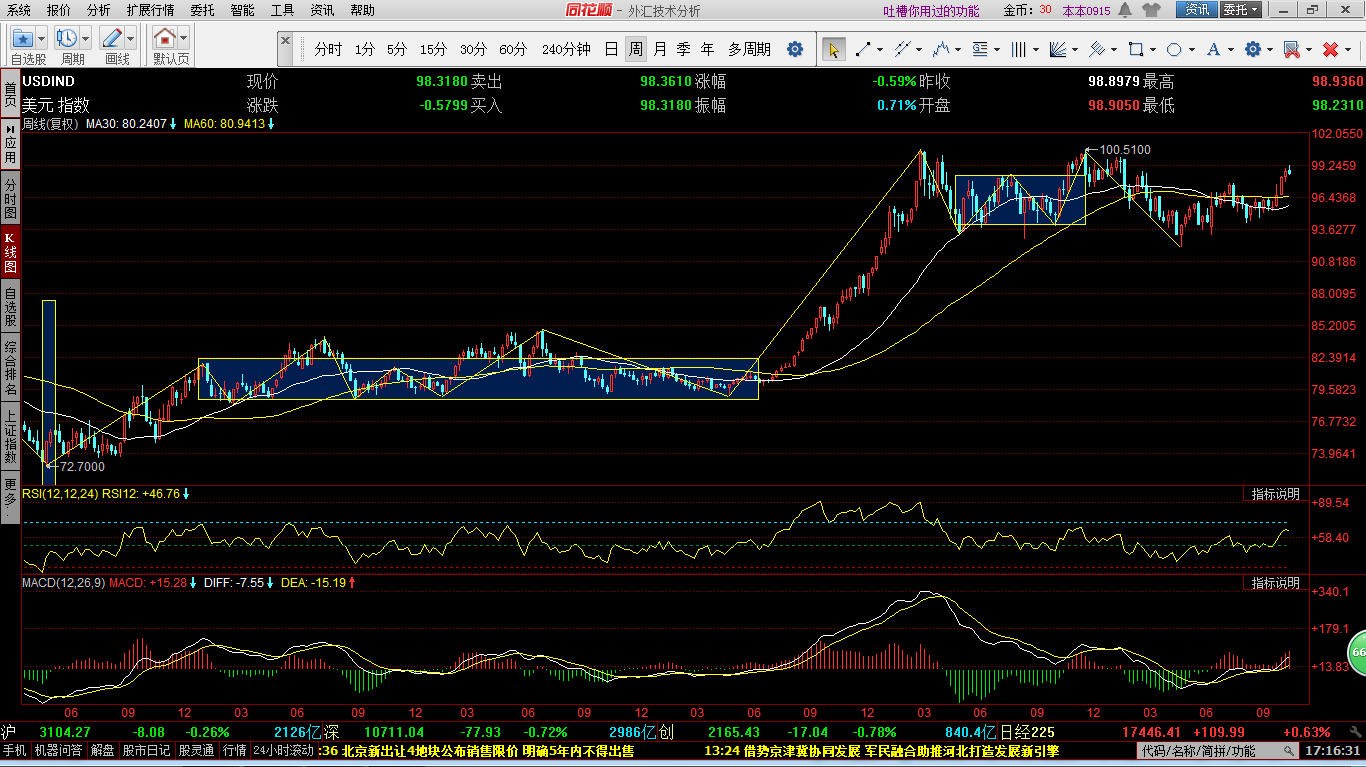Select the arrow pointer tool
The image size is (1366, 767).
coord(833,49)
